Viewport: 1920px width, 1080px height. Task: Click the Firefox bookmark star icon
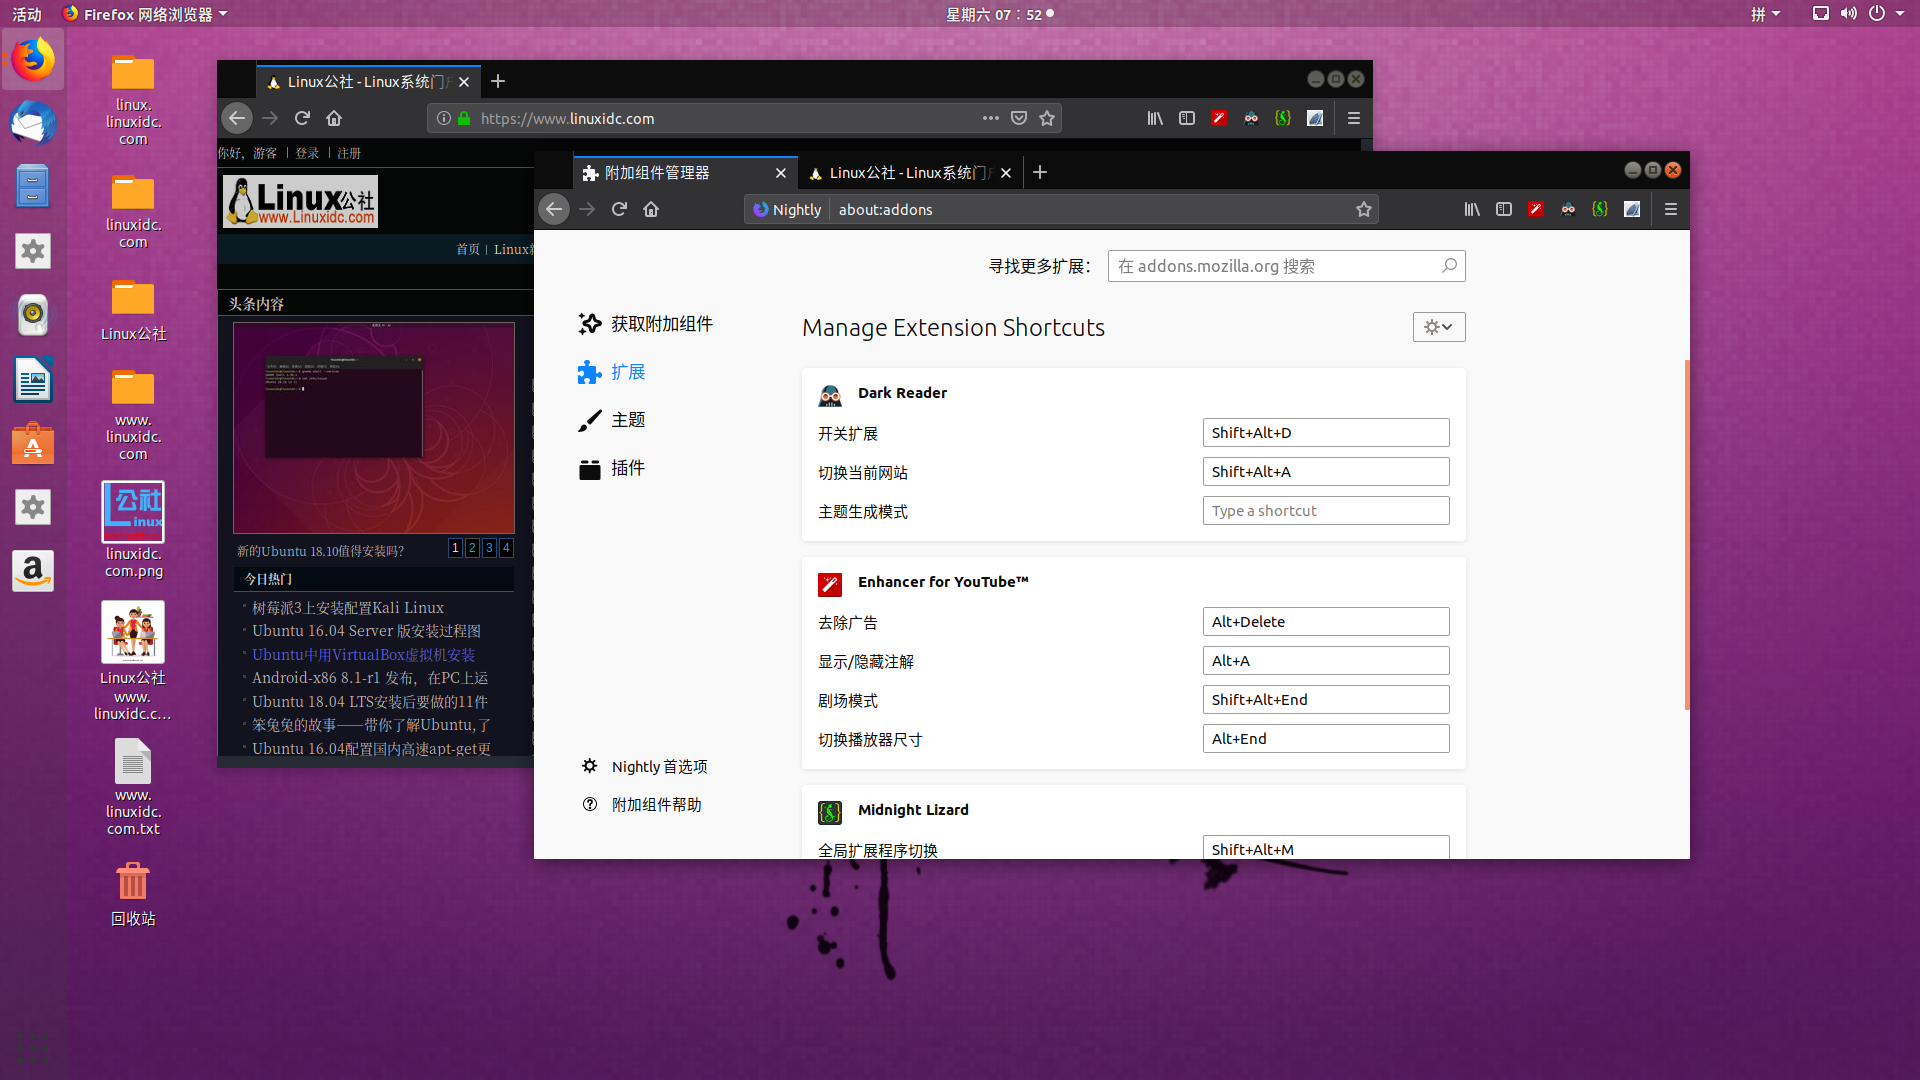tap(1046, 117)
